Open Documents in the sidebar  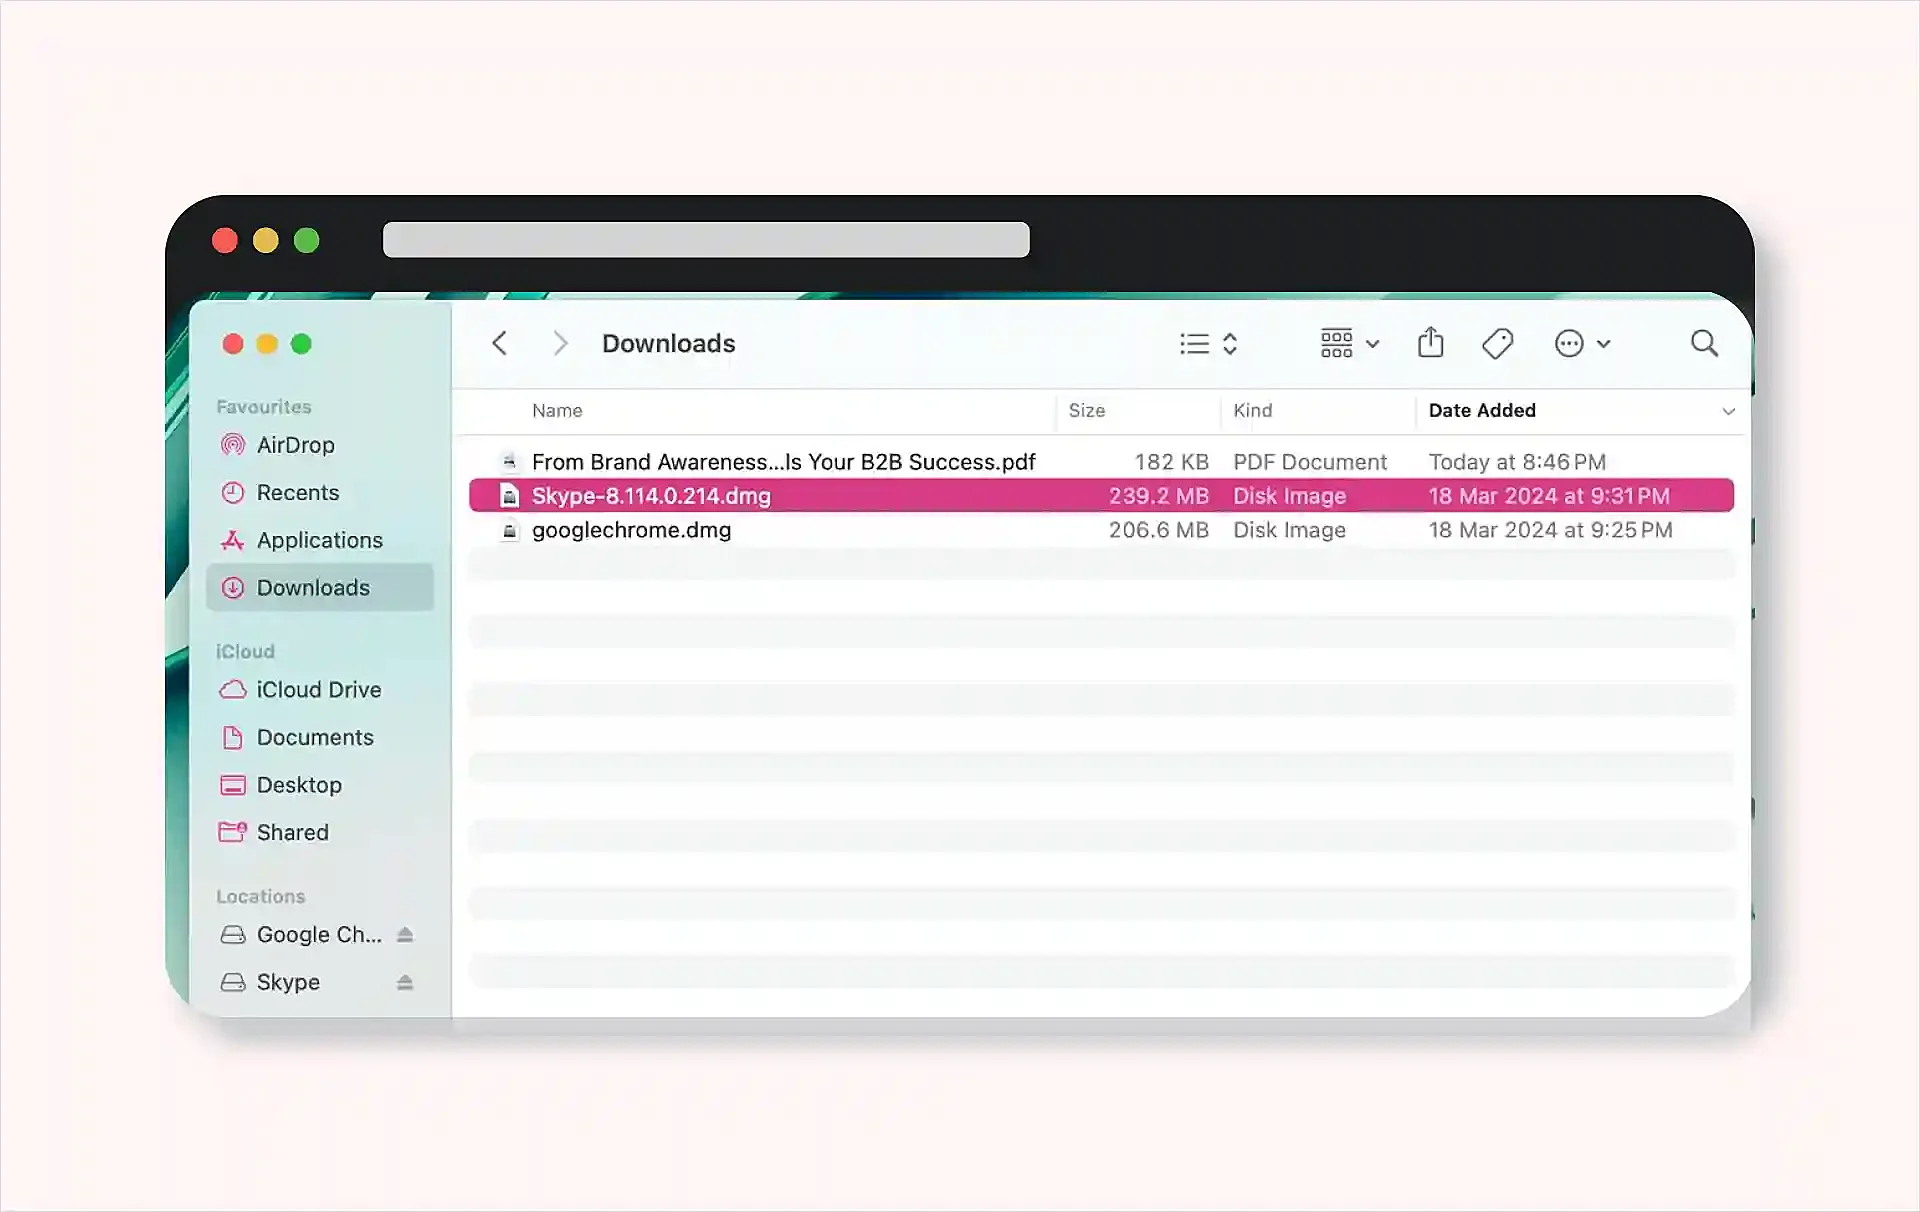tap(320, 738)
